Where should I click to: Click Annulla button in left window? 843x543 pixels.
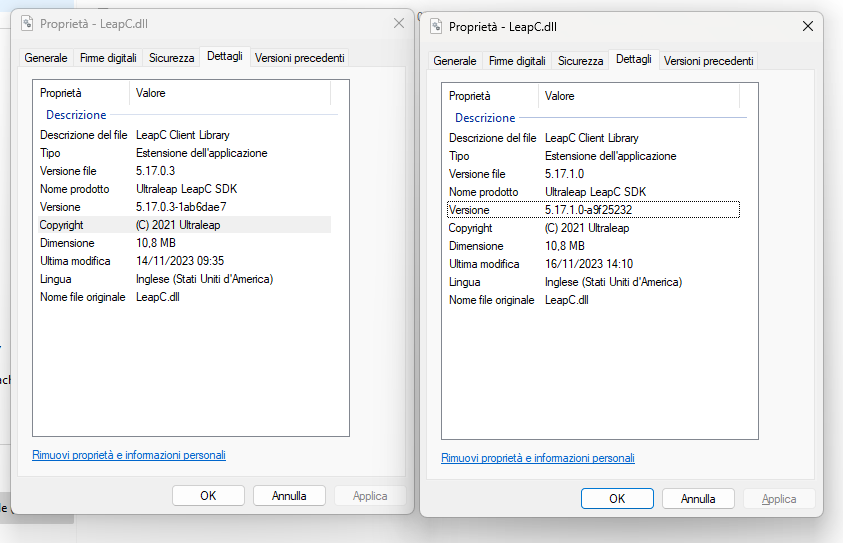[x=289, y=496]
